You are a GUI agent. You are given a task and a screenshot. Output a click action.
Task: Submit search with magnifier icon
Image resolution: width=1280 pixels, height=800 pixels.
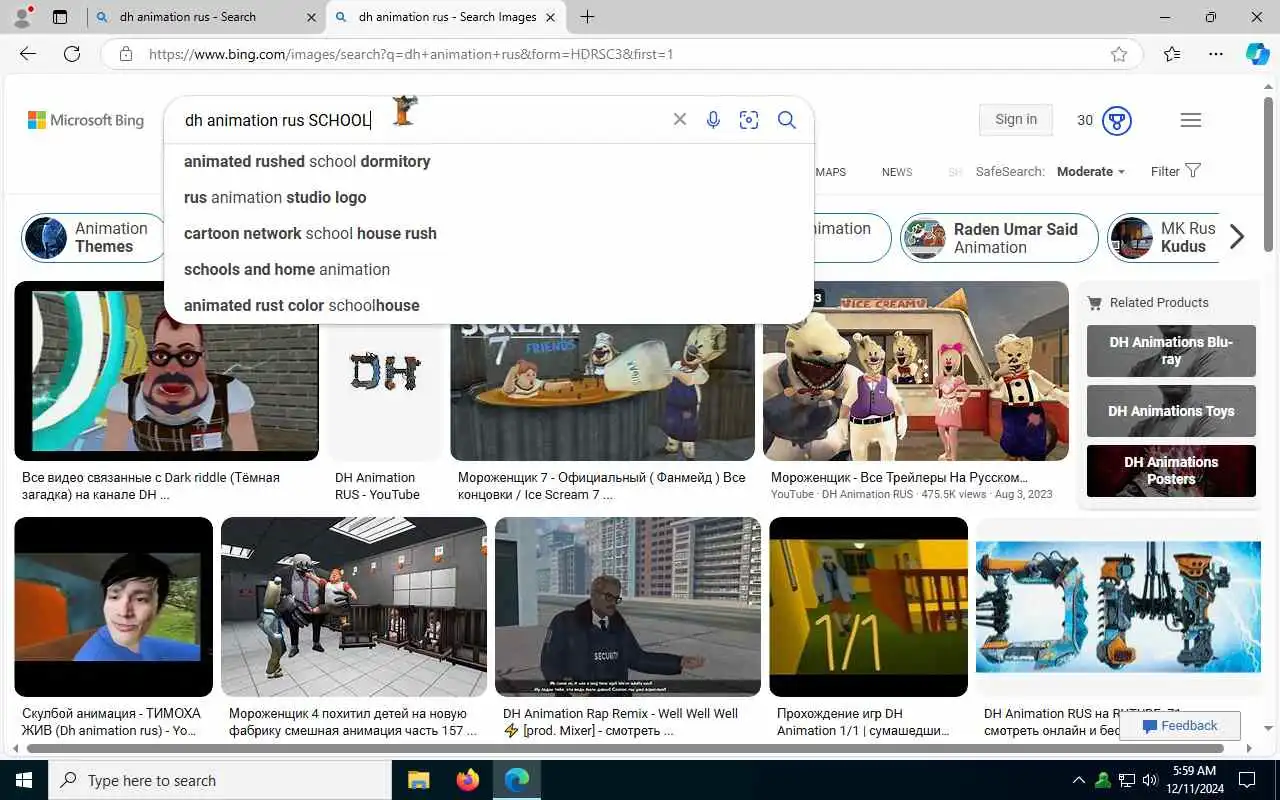(x=787, y=120)
